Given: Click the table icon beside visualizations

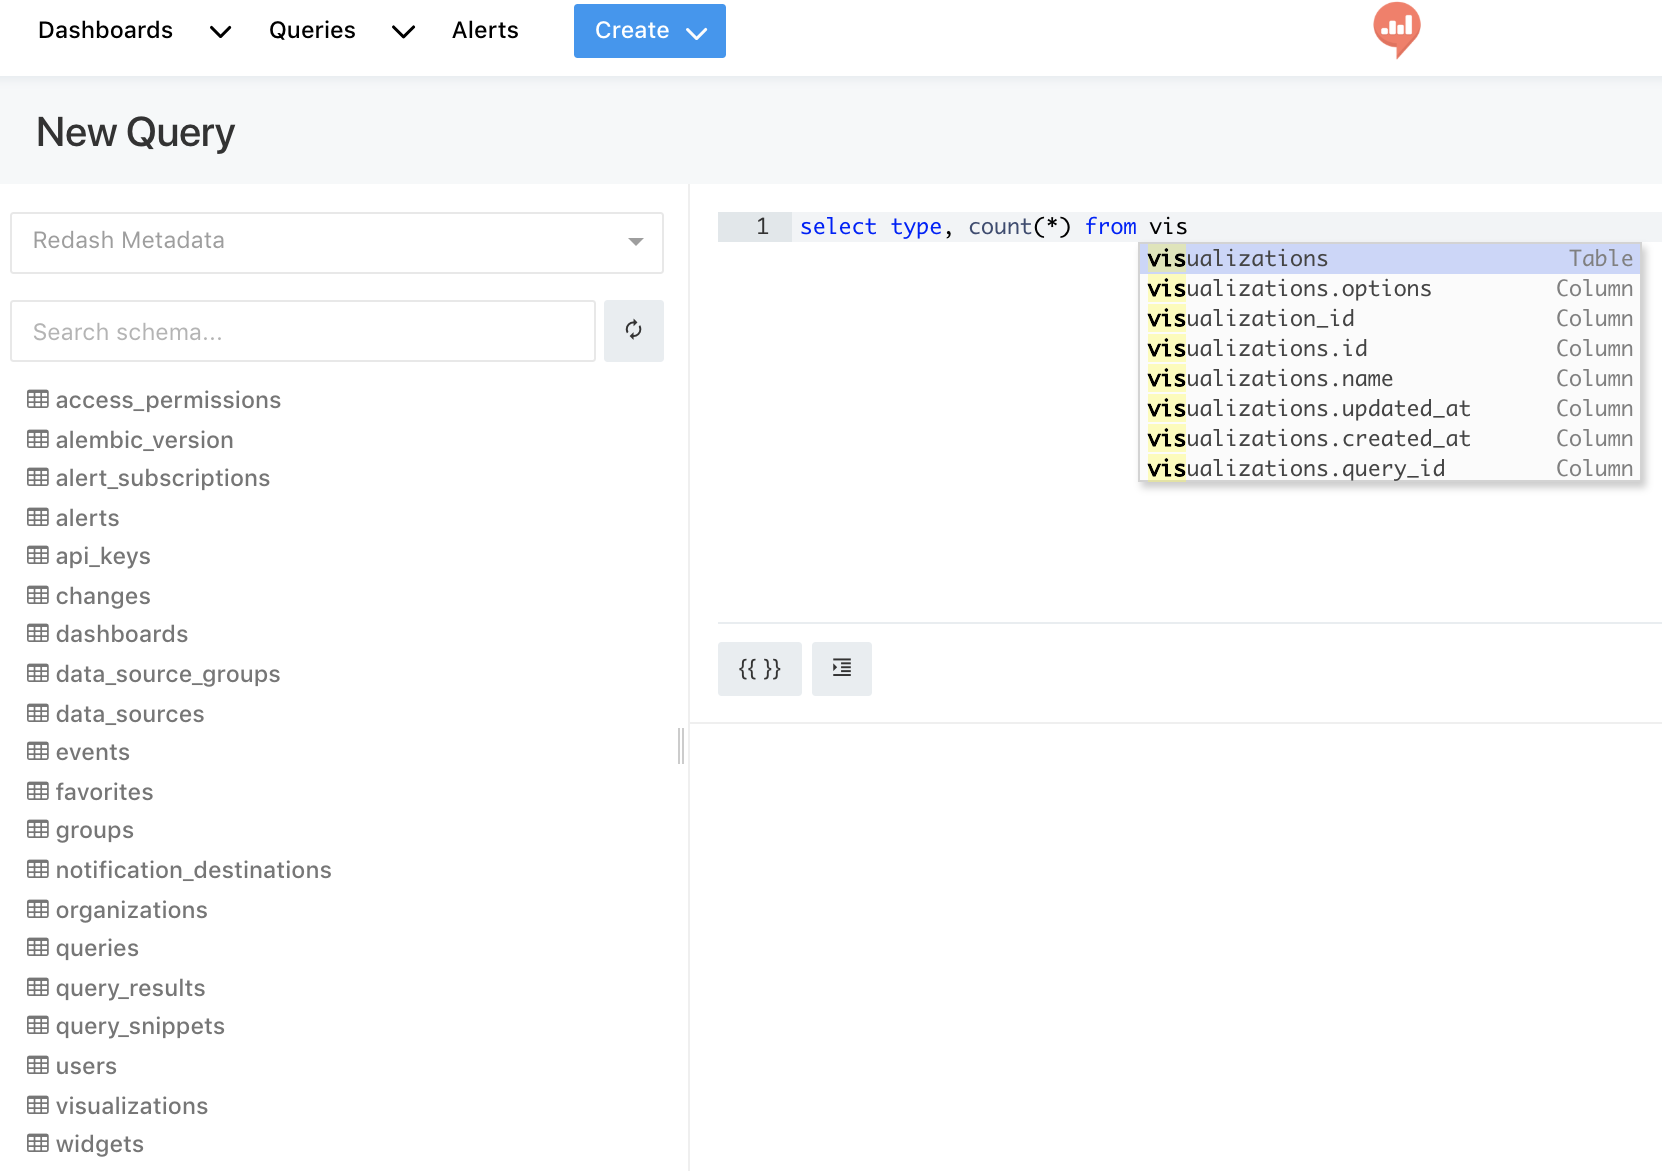Looking at the screenshot, I should [x=38, y=1105].
